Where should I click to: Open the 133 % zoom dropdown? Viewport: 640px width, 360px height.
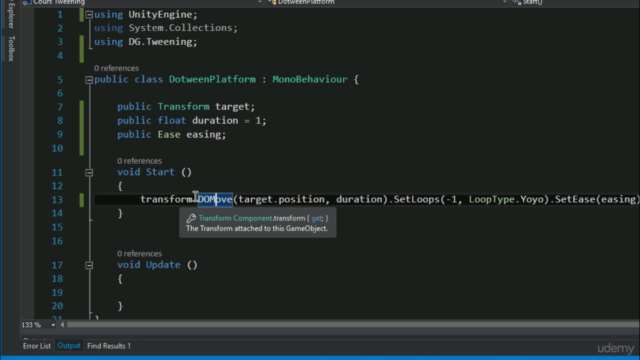(x=53, y=325)
